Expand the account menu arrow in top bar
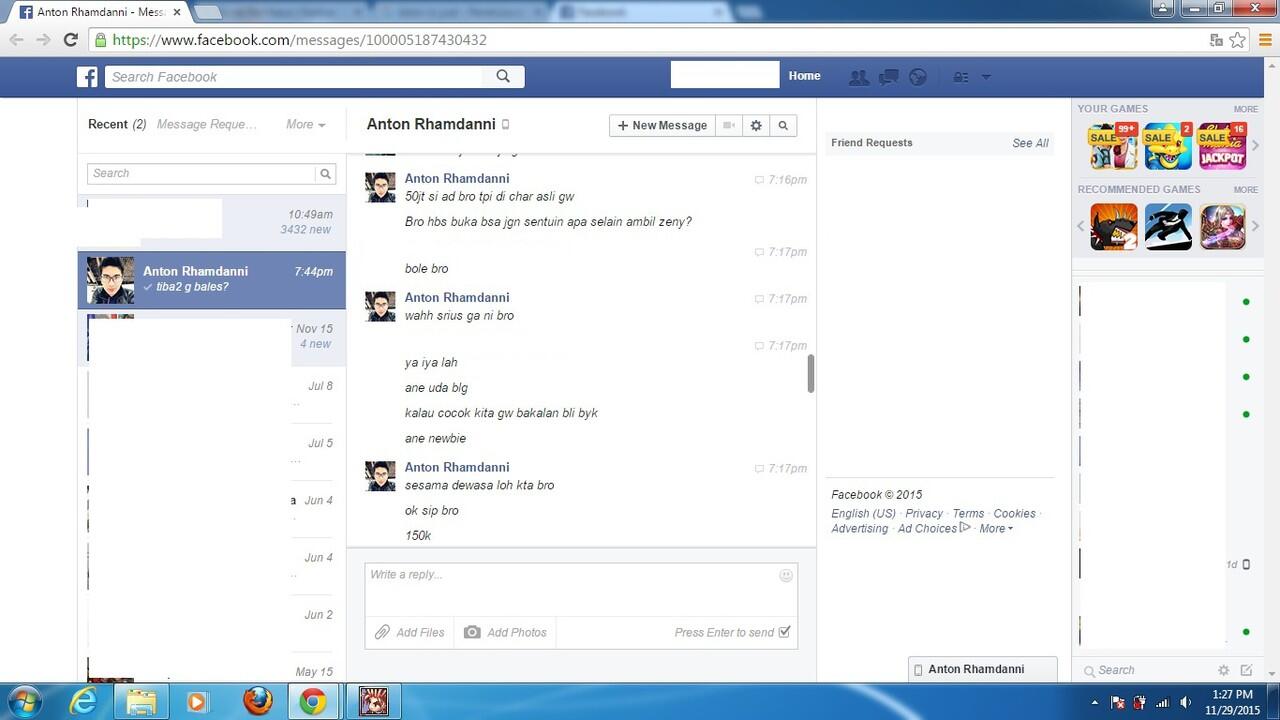The image size is (1280, 720). click(986, 77)
